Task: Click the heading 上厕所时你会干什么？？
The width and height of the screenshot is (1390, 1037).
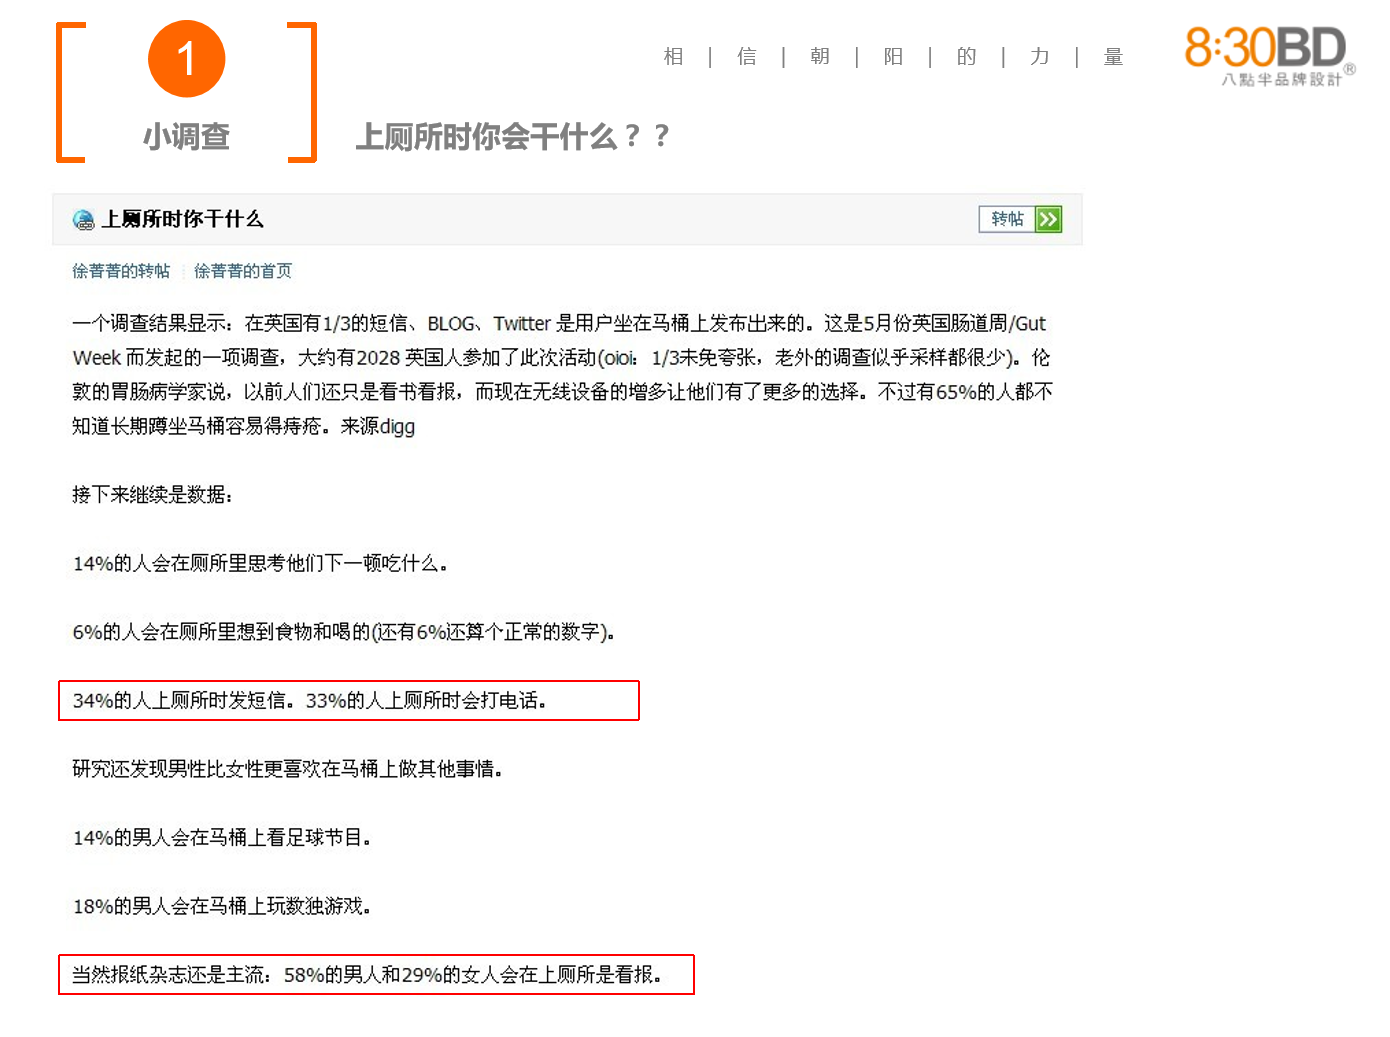Action: click(512, 136)
